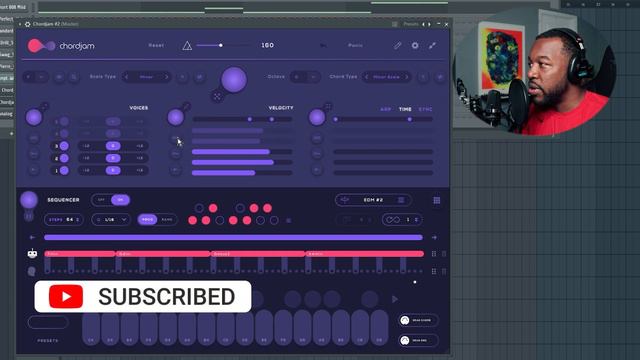This screenshot has height=360, width=640.
Task: Click the list icon inside EDM #2 selector
Action: pos(401,200)
